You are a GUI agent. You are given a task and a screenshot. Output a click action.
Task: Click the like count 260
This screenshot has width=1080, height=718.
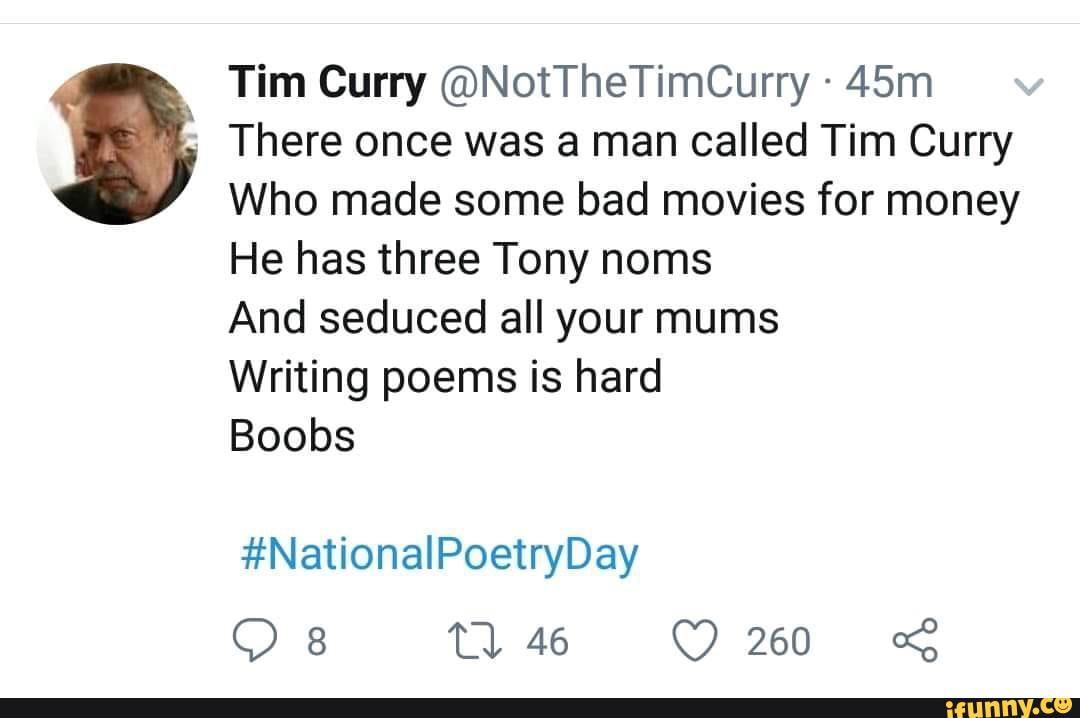click(779, 642)
